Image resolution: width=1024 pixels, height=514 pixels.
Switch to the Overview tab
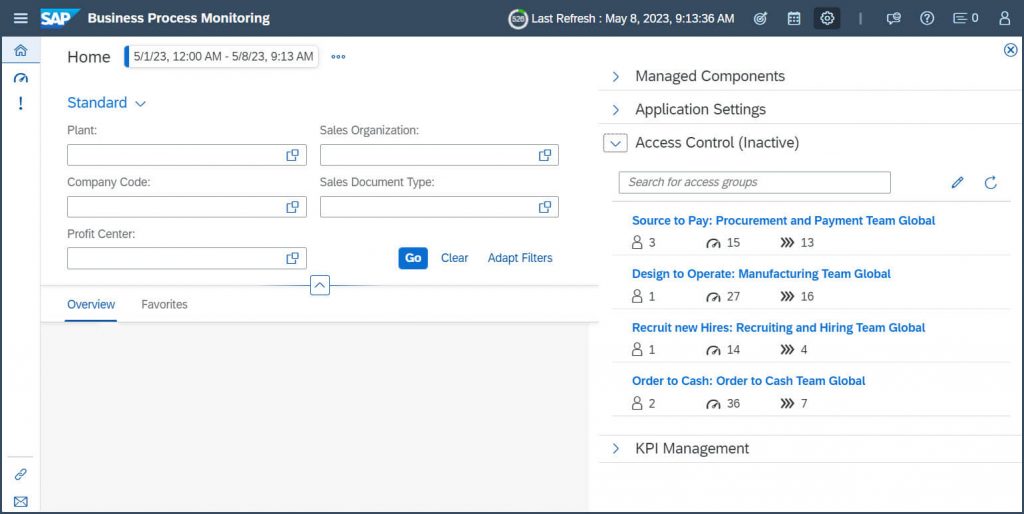91,304
